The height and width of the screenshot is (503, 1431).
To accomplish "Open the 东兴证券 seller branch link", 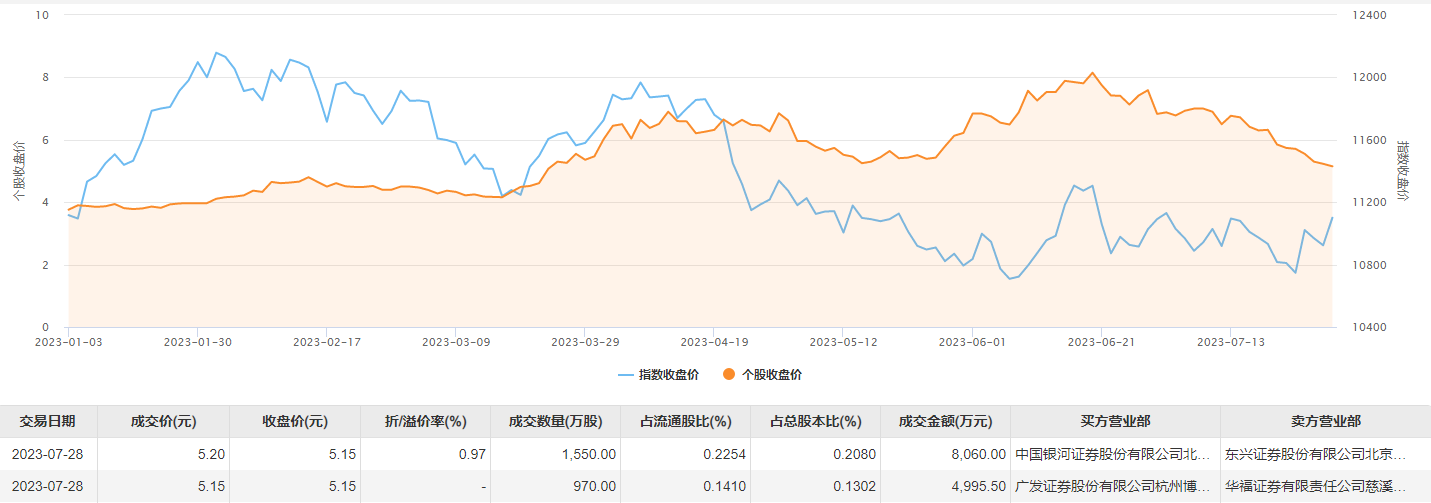I will coord(1315,454).
